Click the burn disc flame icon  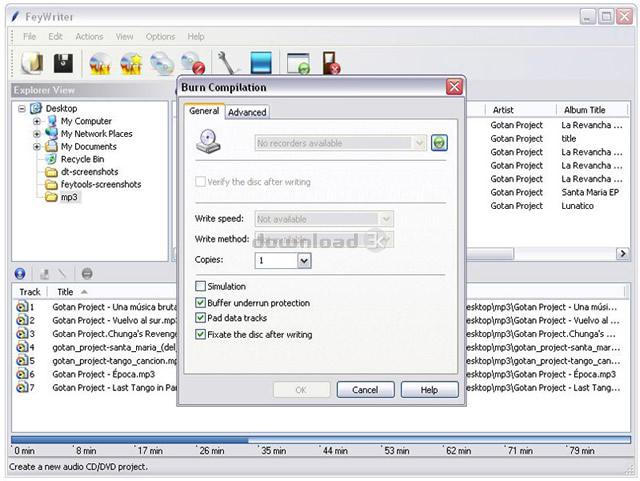(x=100, y=64)
